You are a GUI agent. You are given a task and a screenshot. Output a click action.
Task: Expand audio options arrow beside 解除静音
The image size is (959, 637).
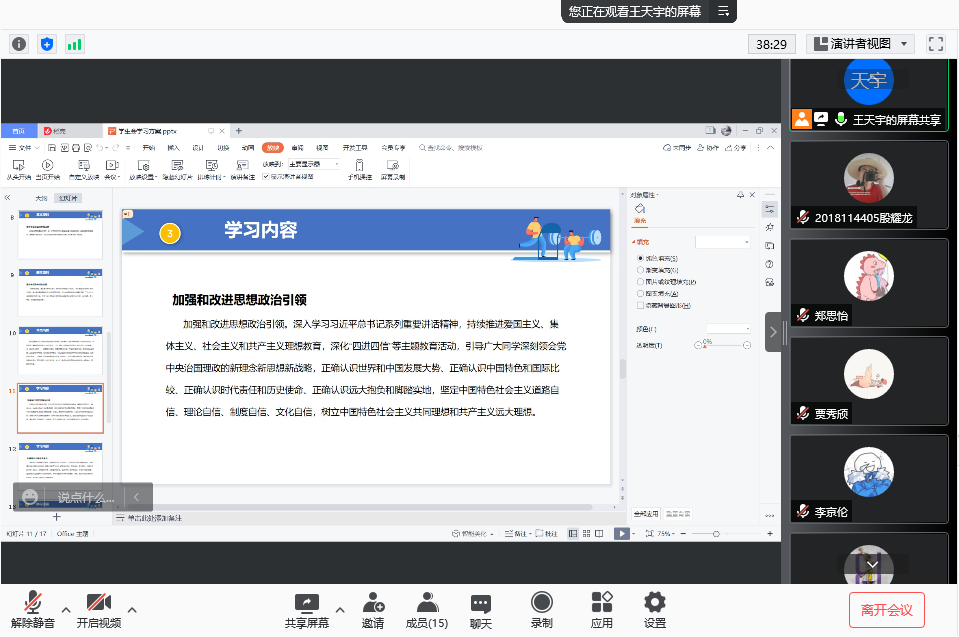(x=66, y=609)
